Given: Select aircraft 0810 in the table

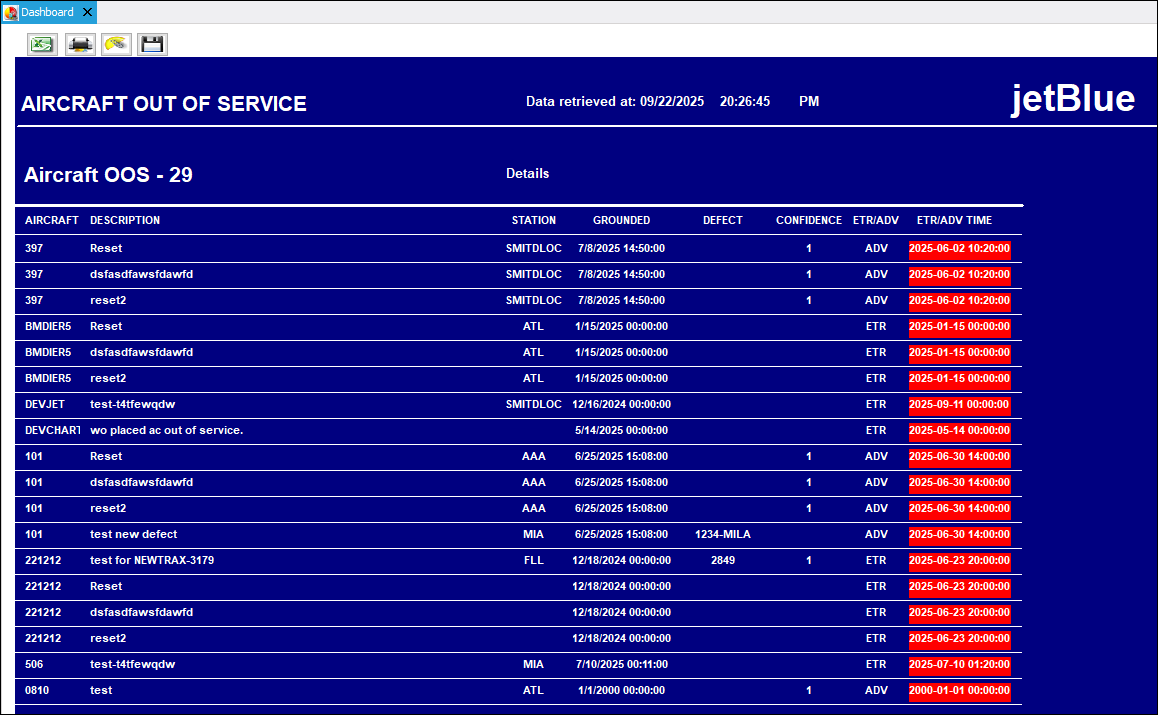Looking at the screenshot, I should pos(37,691).
